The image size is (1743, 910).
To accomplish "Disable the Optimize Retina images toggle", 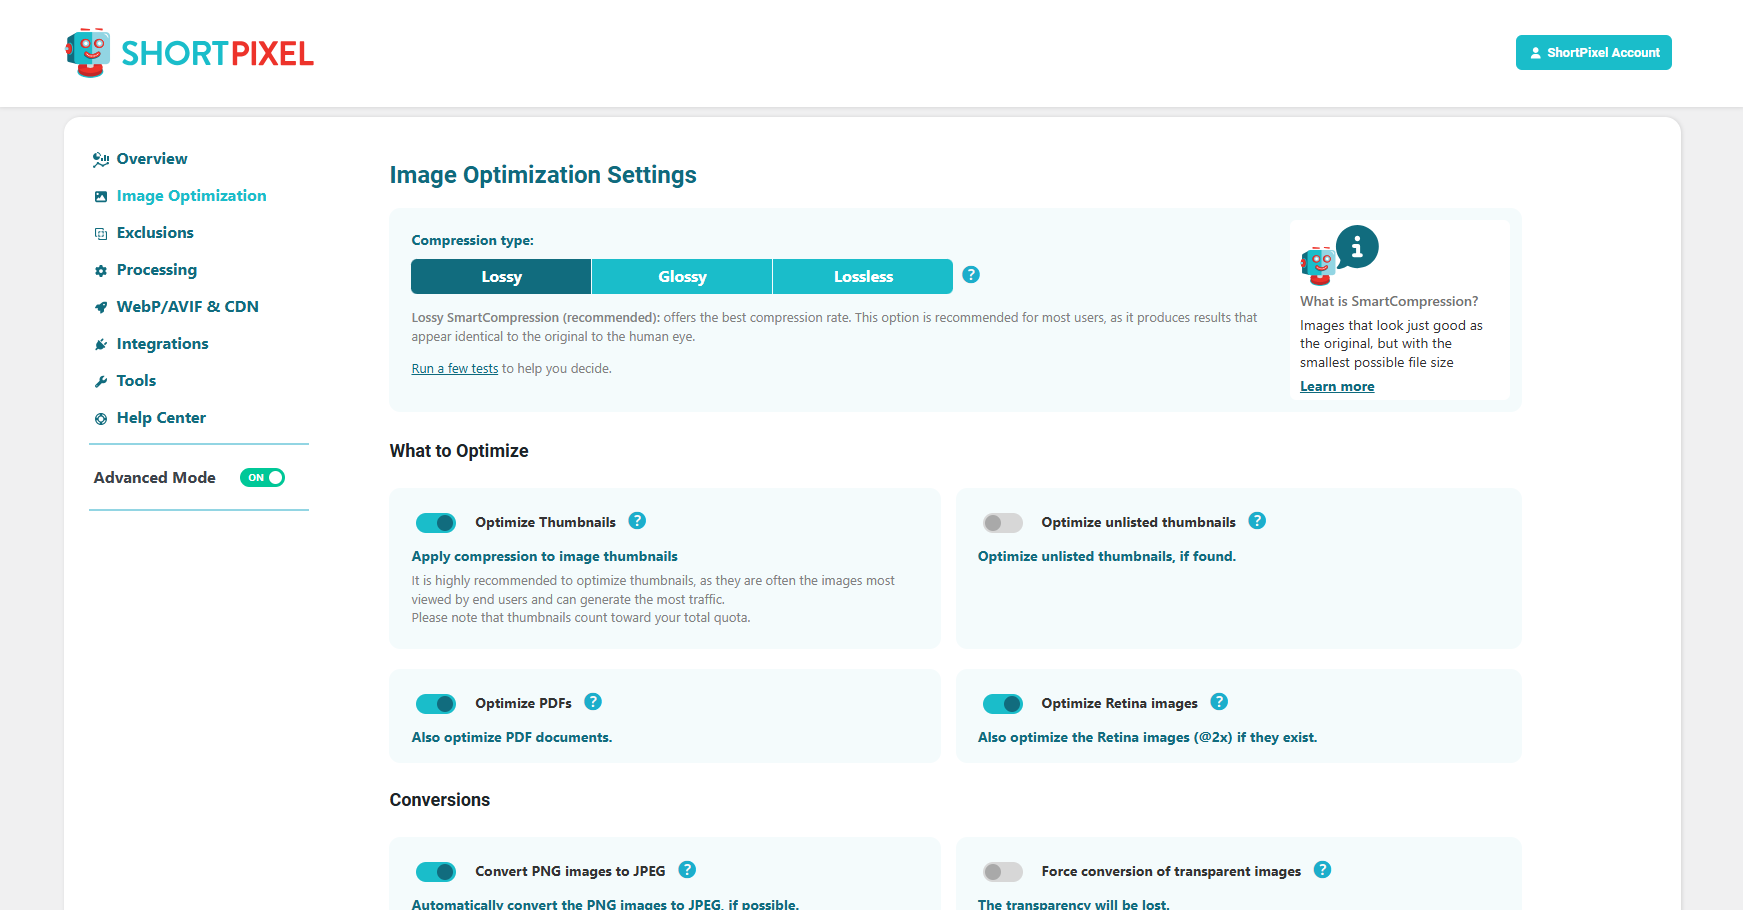I will click(x=1003, y=704).
